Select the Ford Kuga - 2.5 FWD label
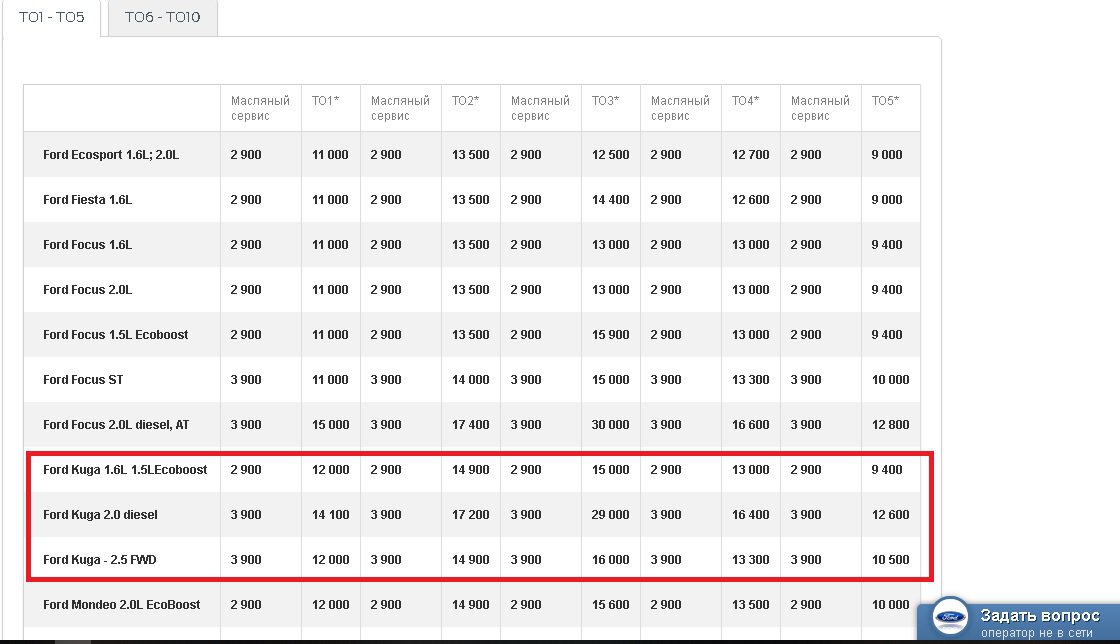 pyautogui.click(x=99, y=559)
